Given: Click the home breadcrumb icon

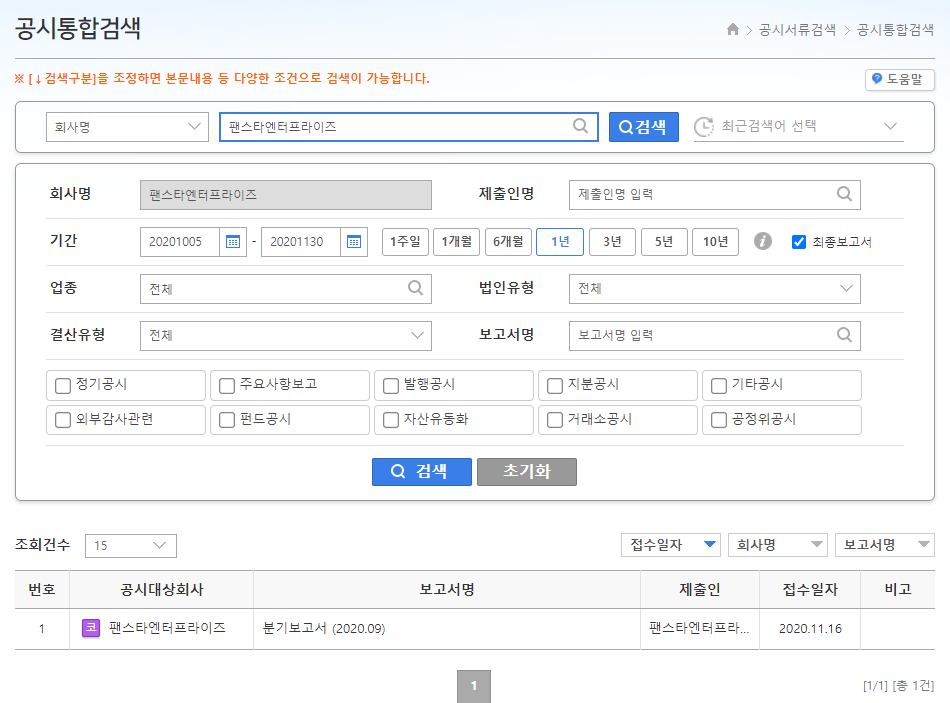Looking at the screenshot, I should coord(736,30).
